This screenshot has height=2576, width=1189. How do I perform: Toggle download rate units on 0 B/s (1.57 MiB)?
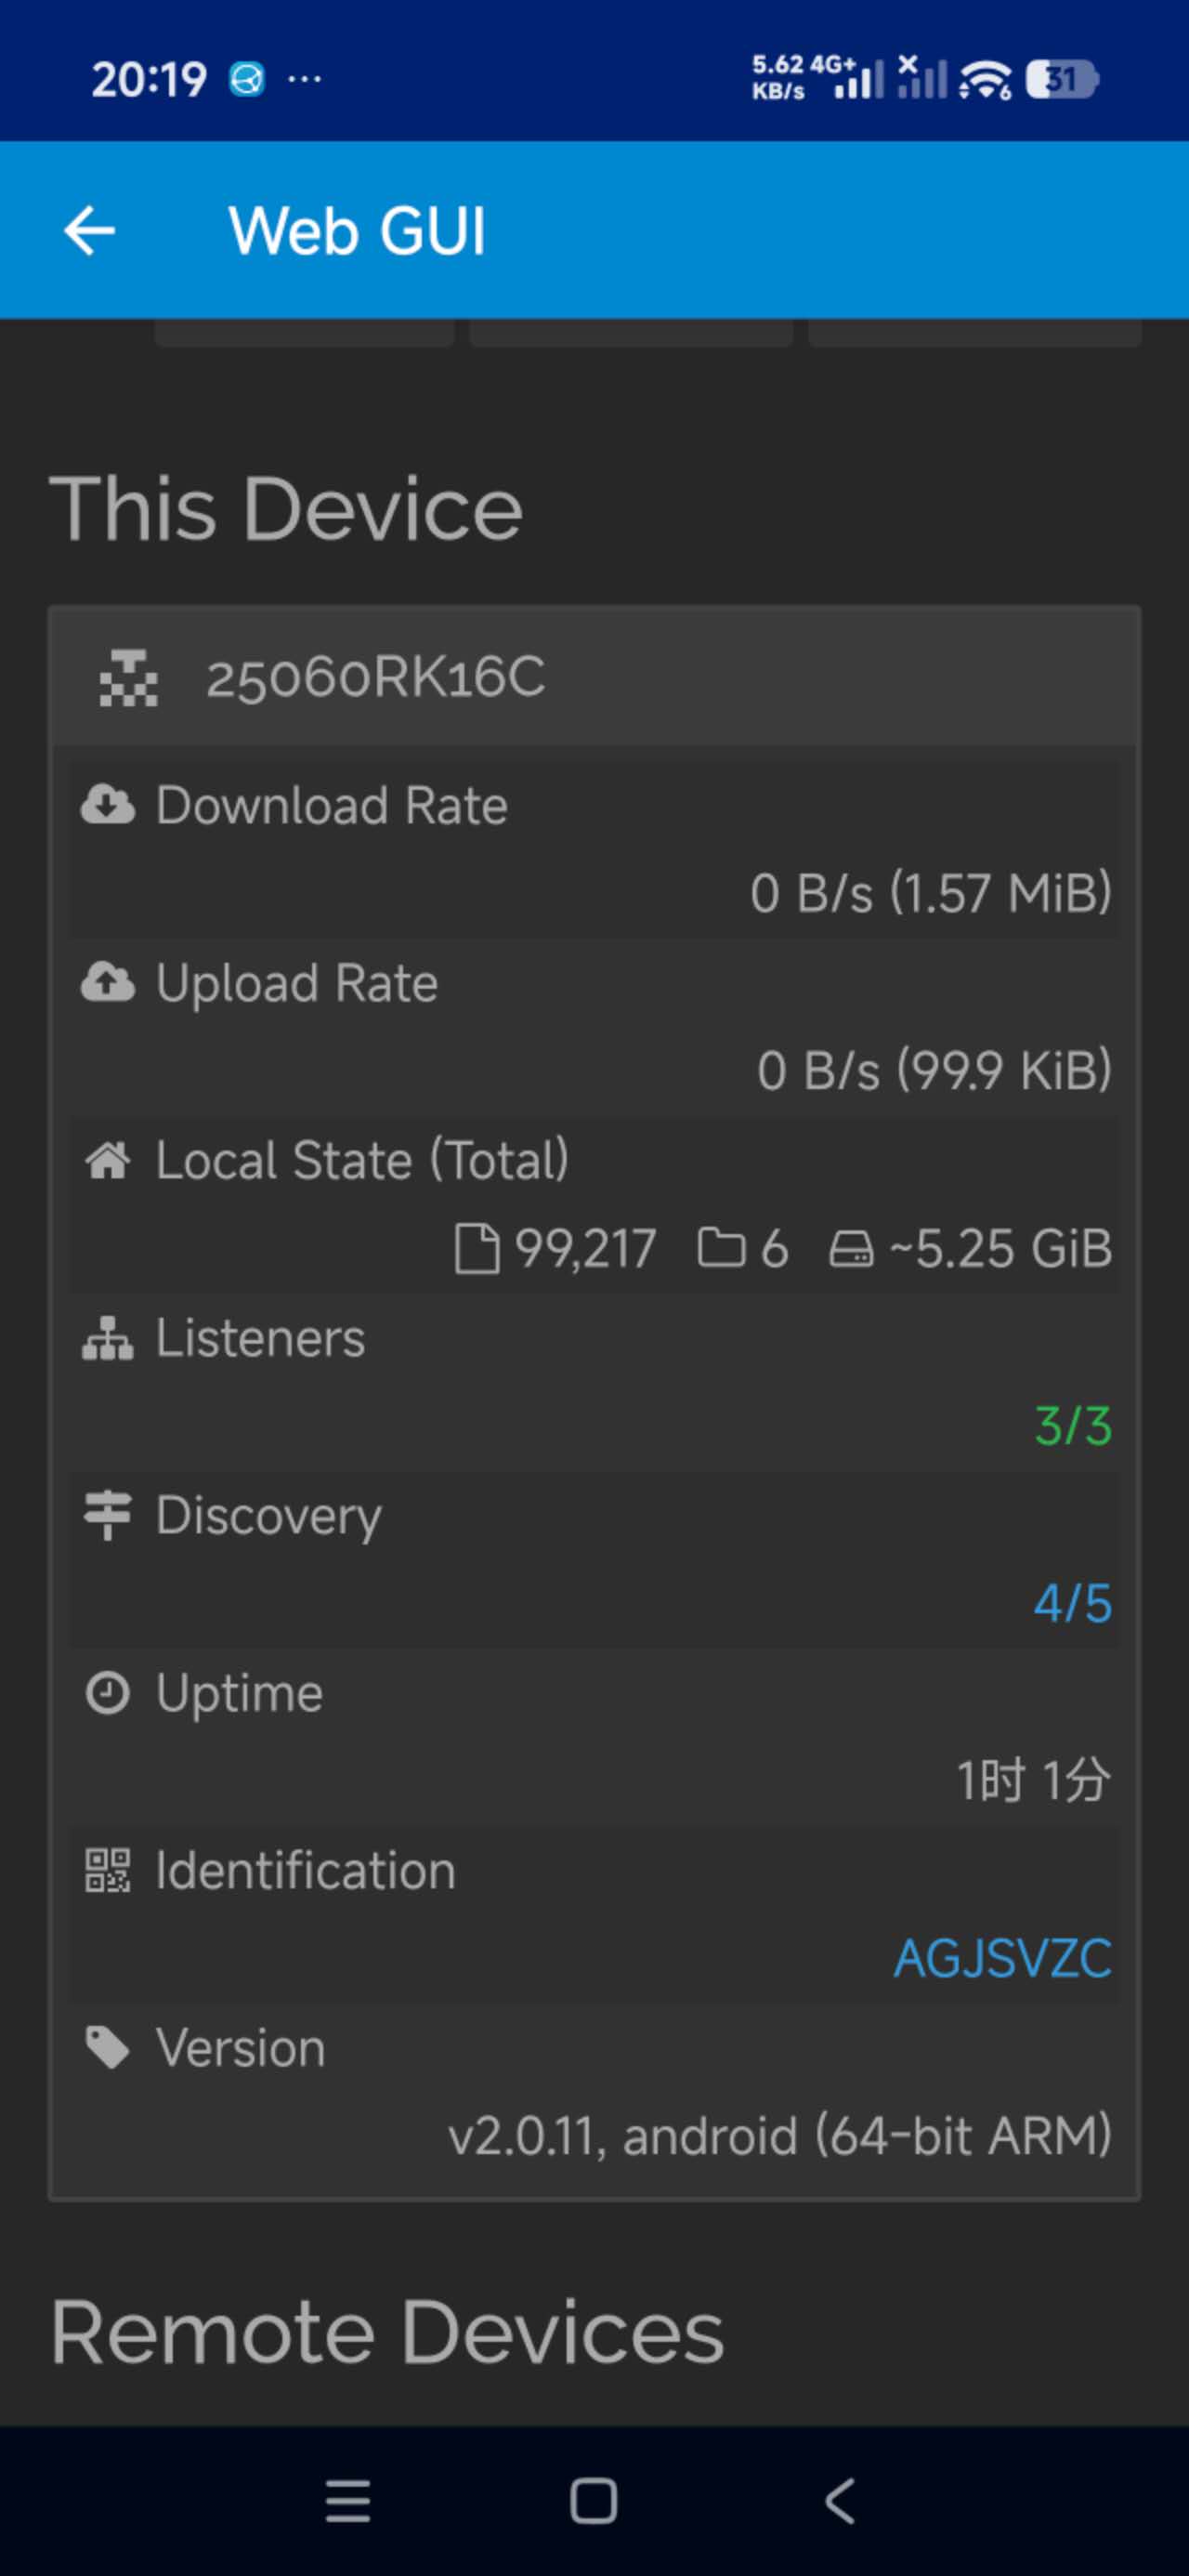[x=930, y=893]
